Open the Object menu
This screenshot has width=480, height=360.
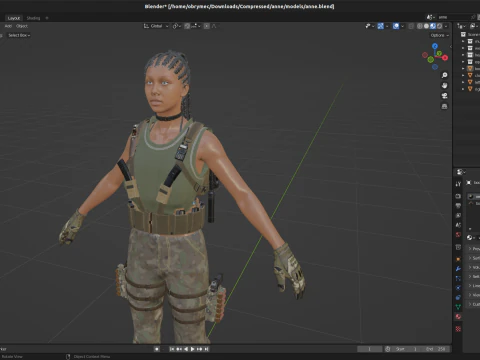22,26
